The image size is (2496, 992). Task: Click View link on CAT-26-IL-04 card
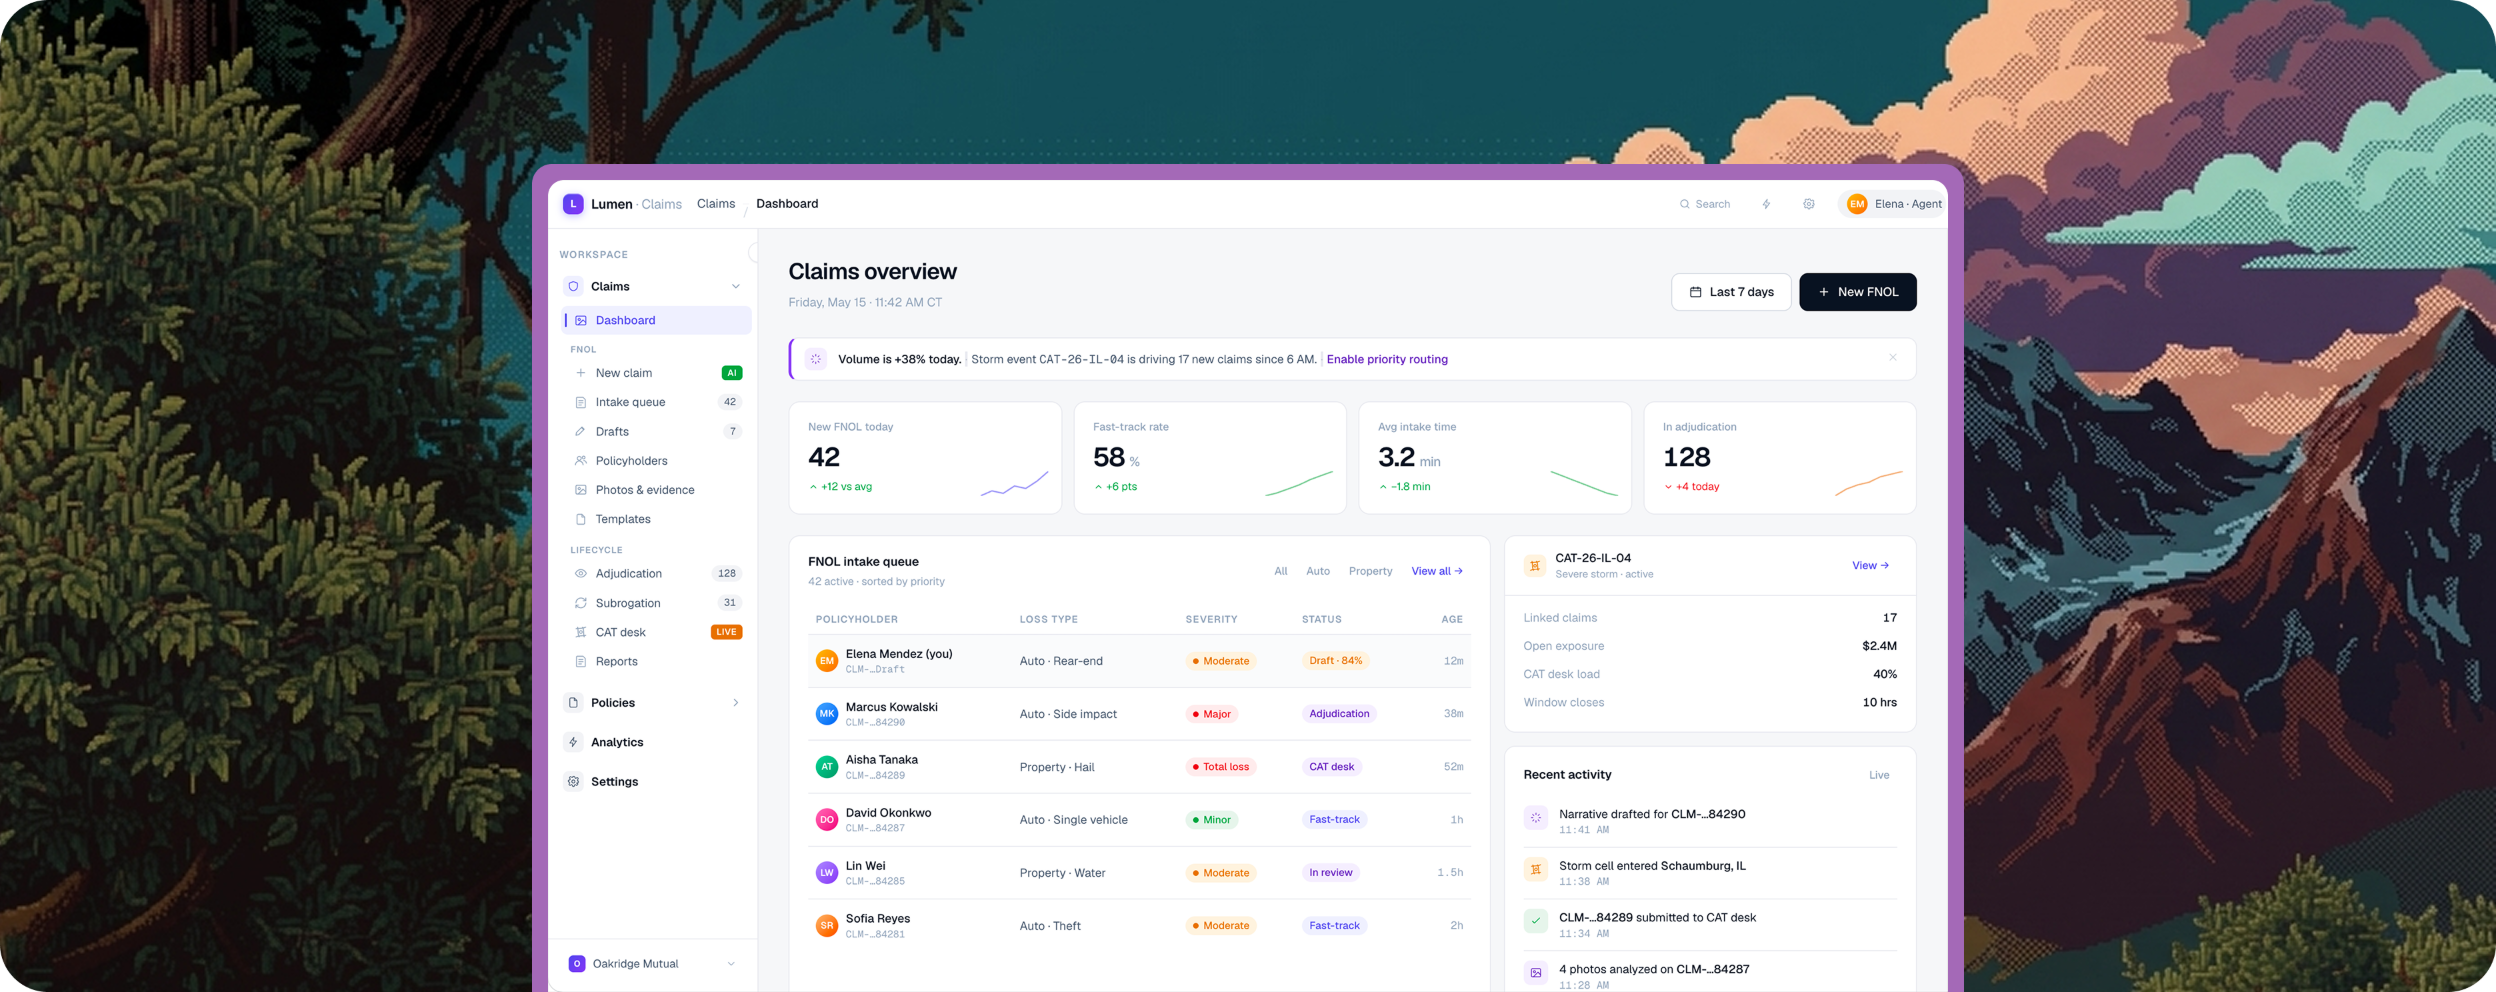click(x=1870, y=566)
